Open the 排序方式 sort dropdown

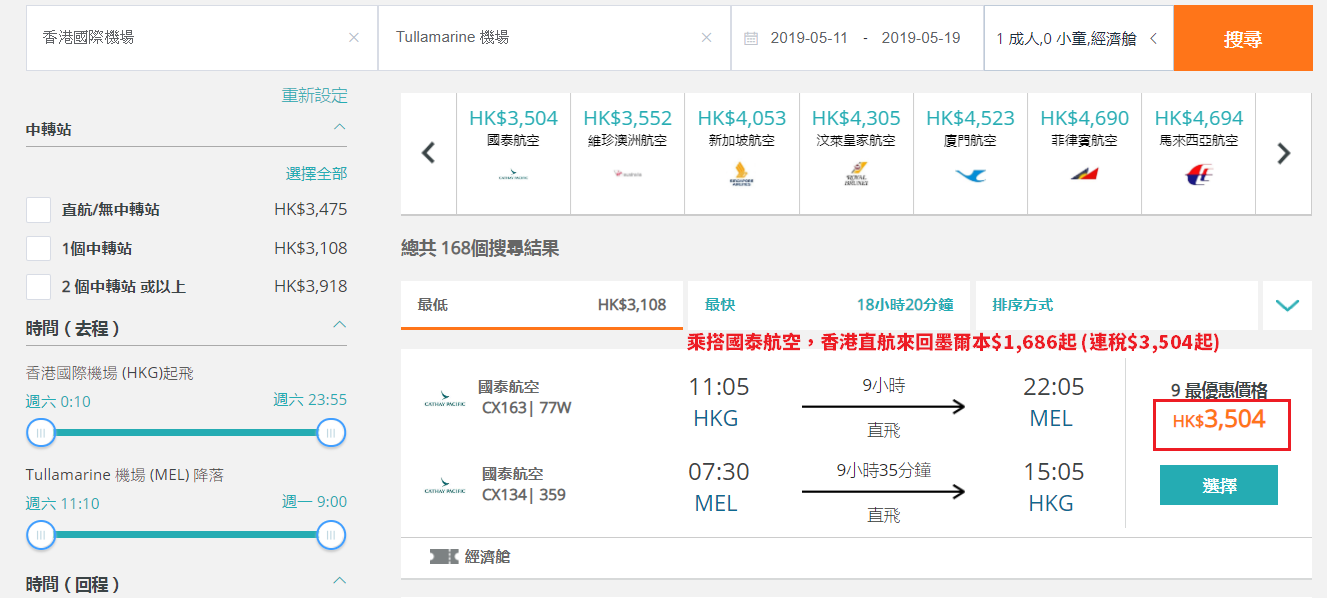pos(1116,305)
